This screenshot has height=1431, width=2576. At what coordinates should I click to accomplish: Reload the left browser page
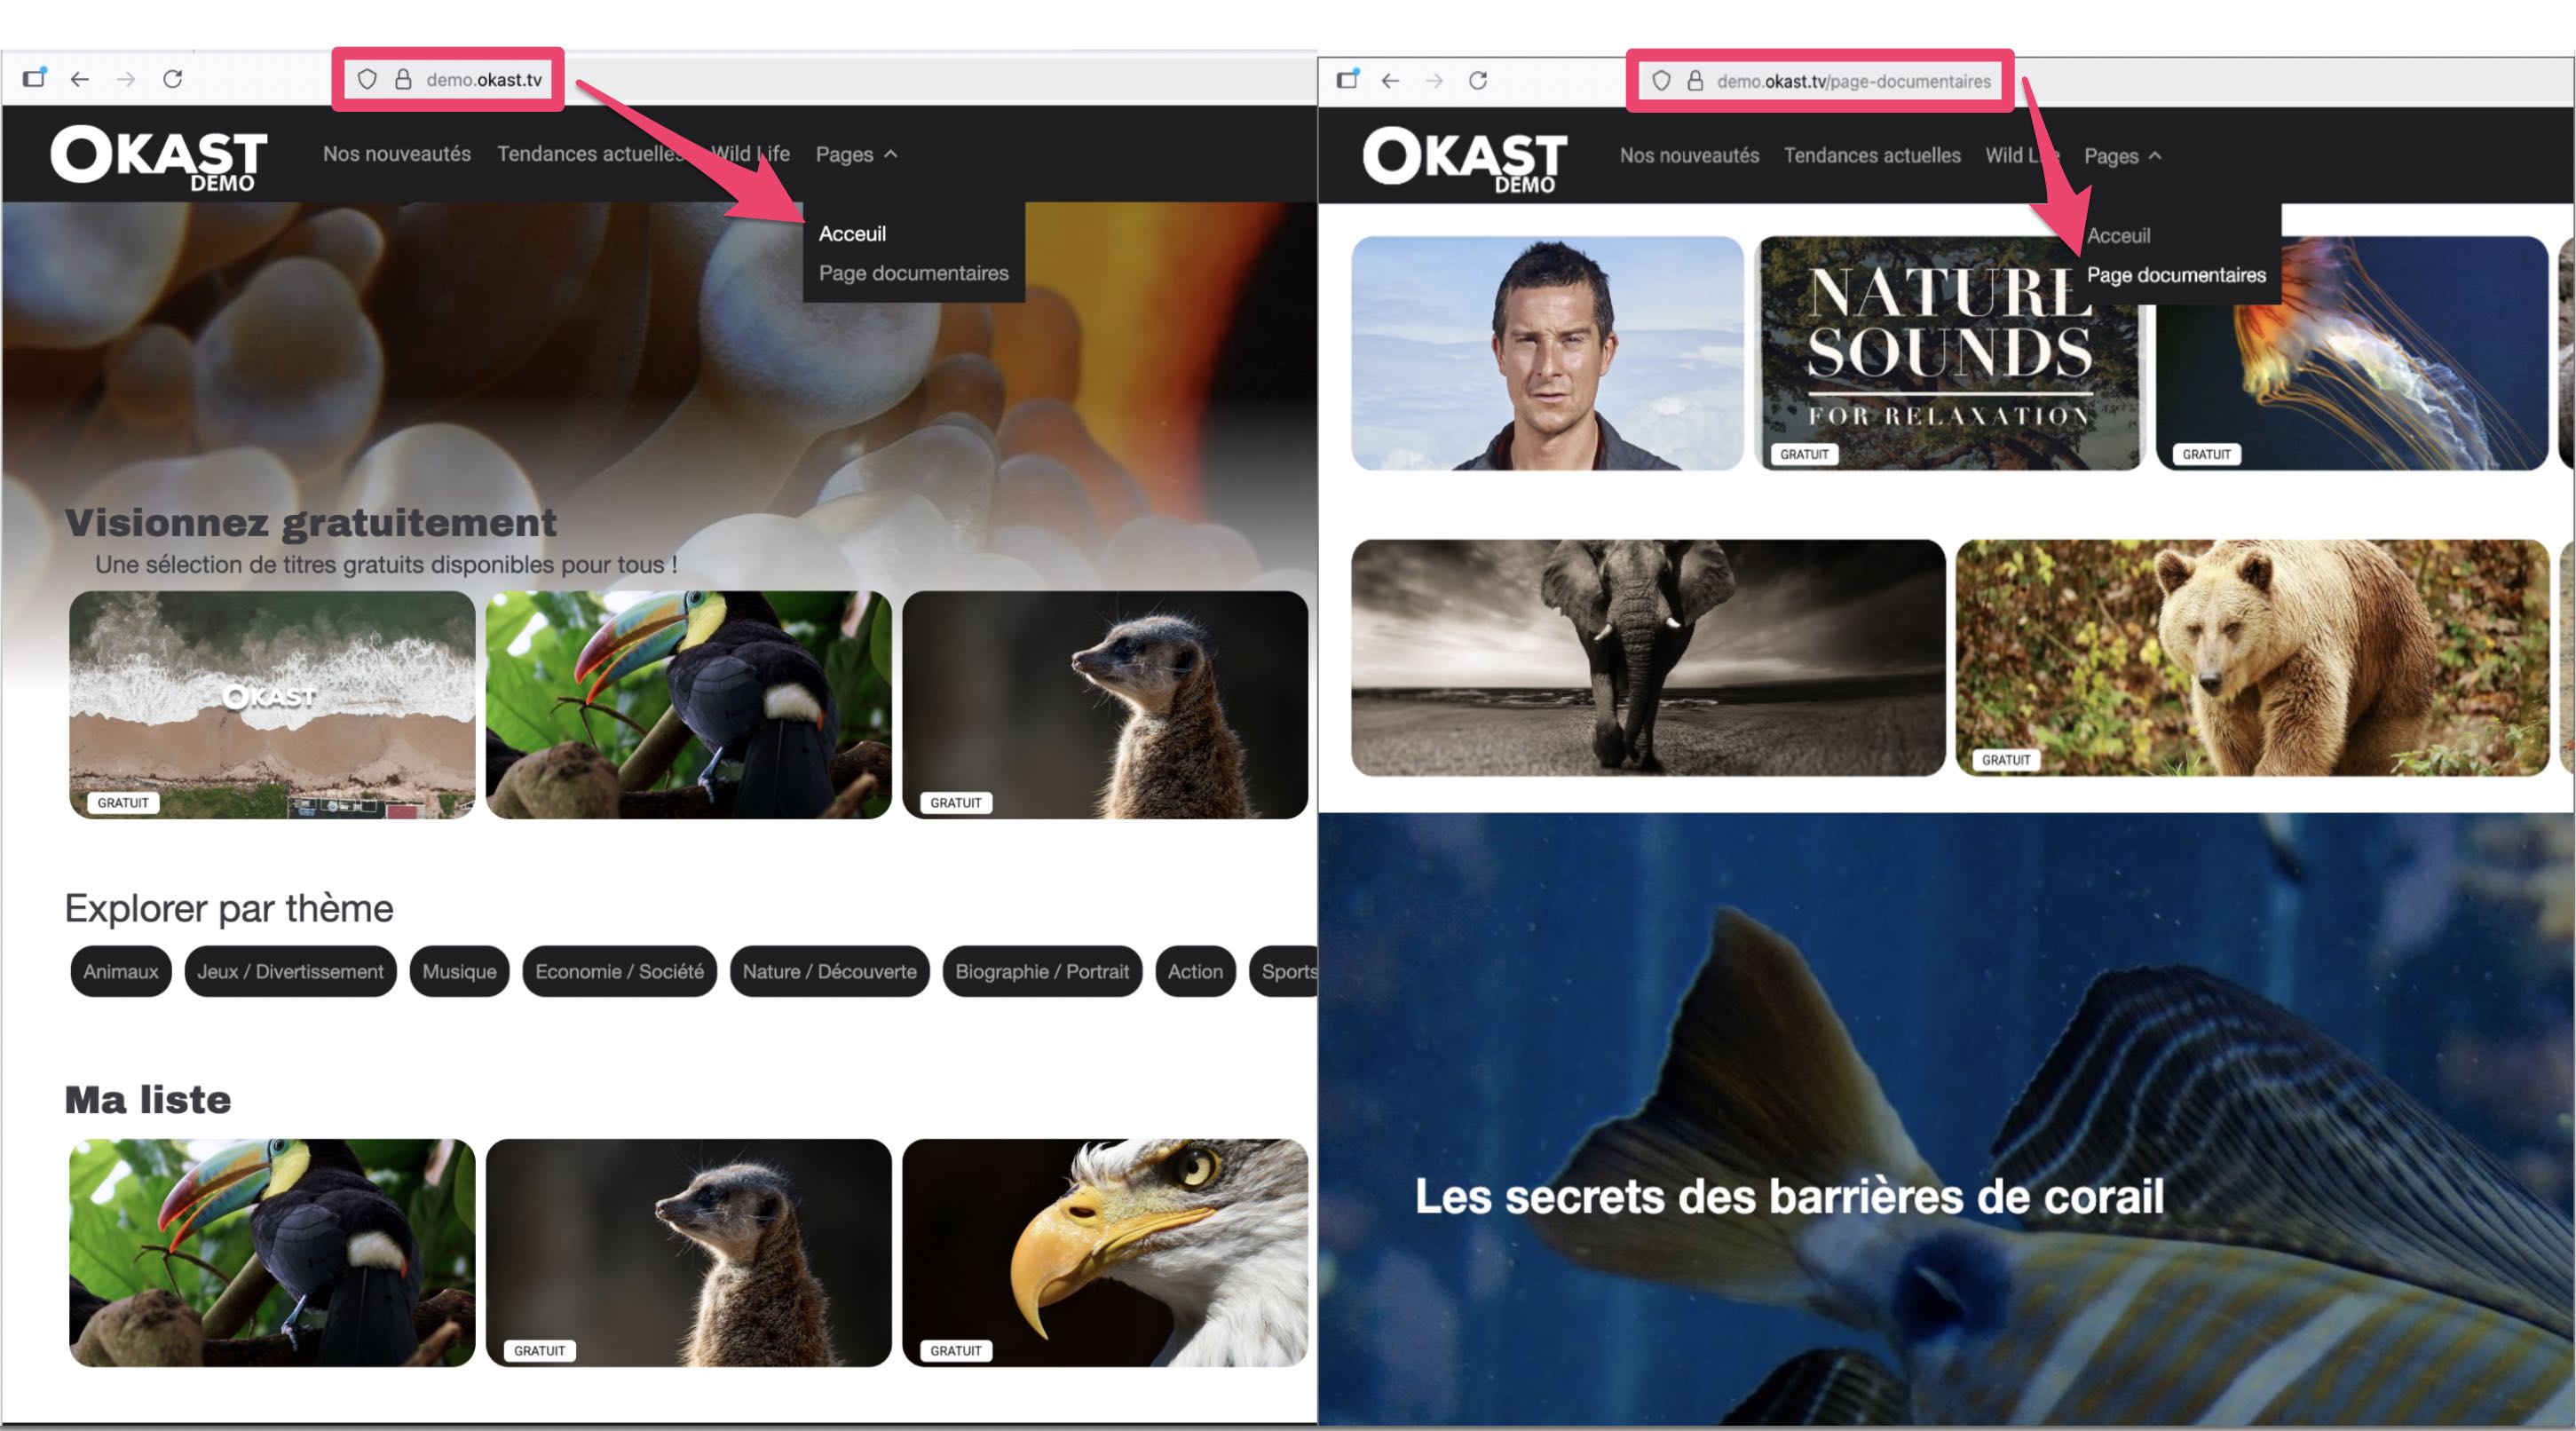(x=172, y=79)
